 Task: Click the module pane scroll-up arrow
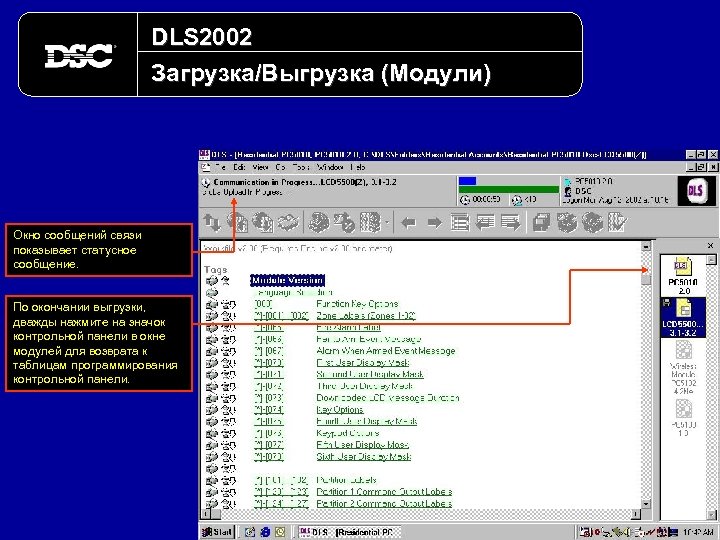click(x=711, y=259)
